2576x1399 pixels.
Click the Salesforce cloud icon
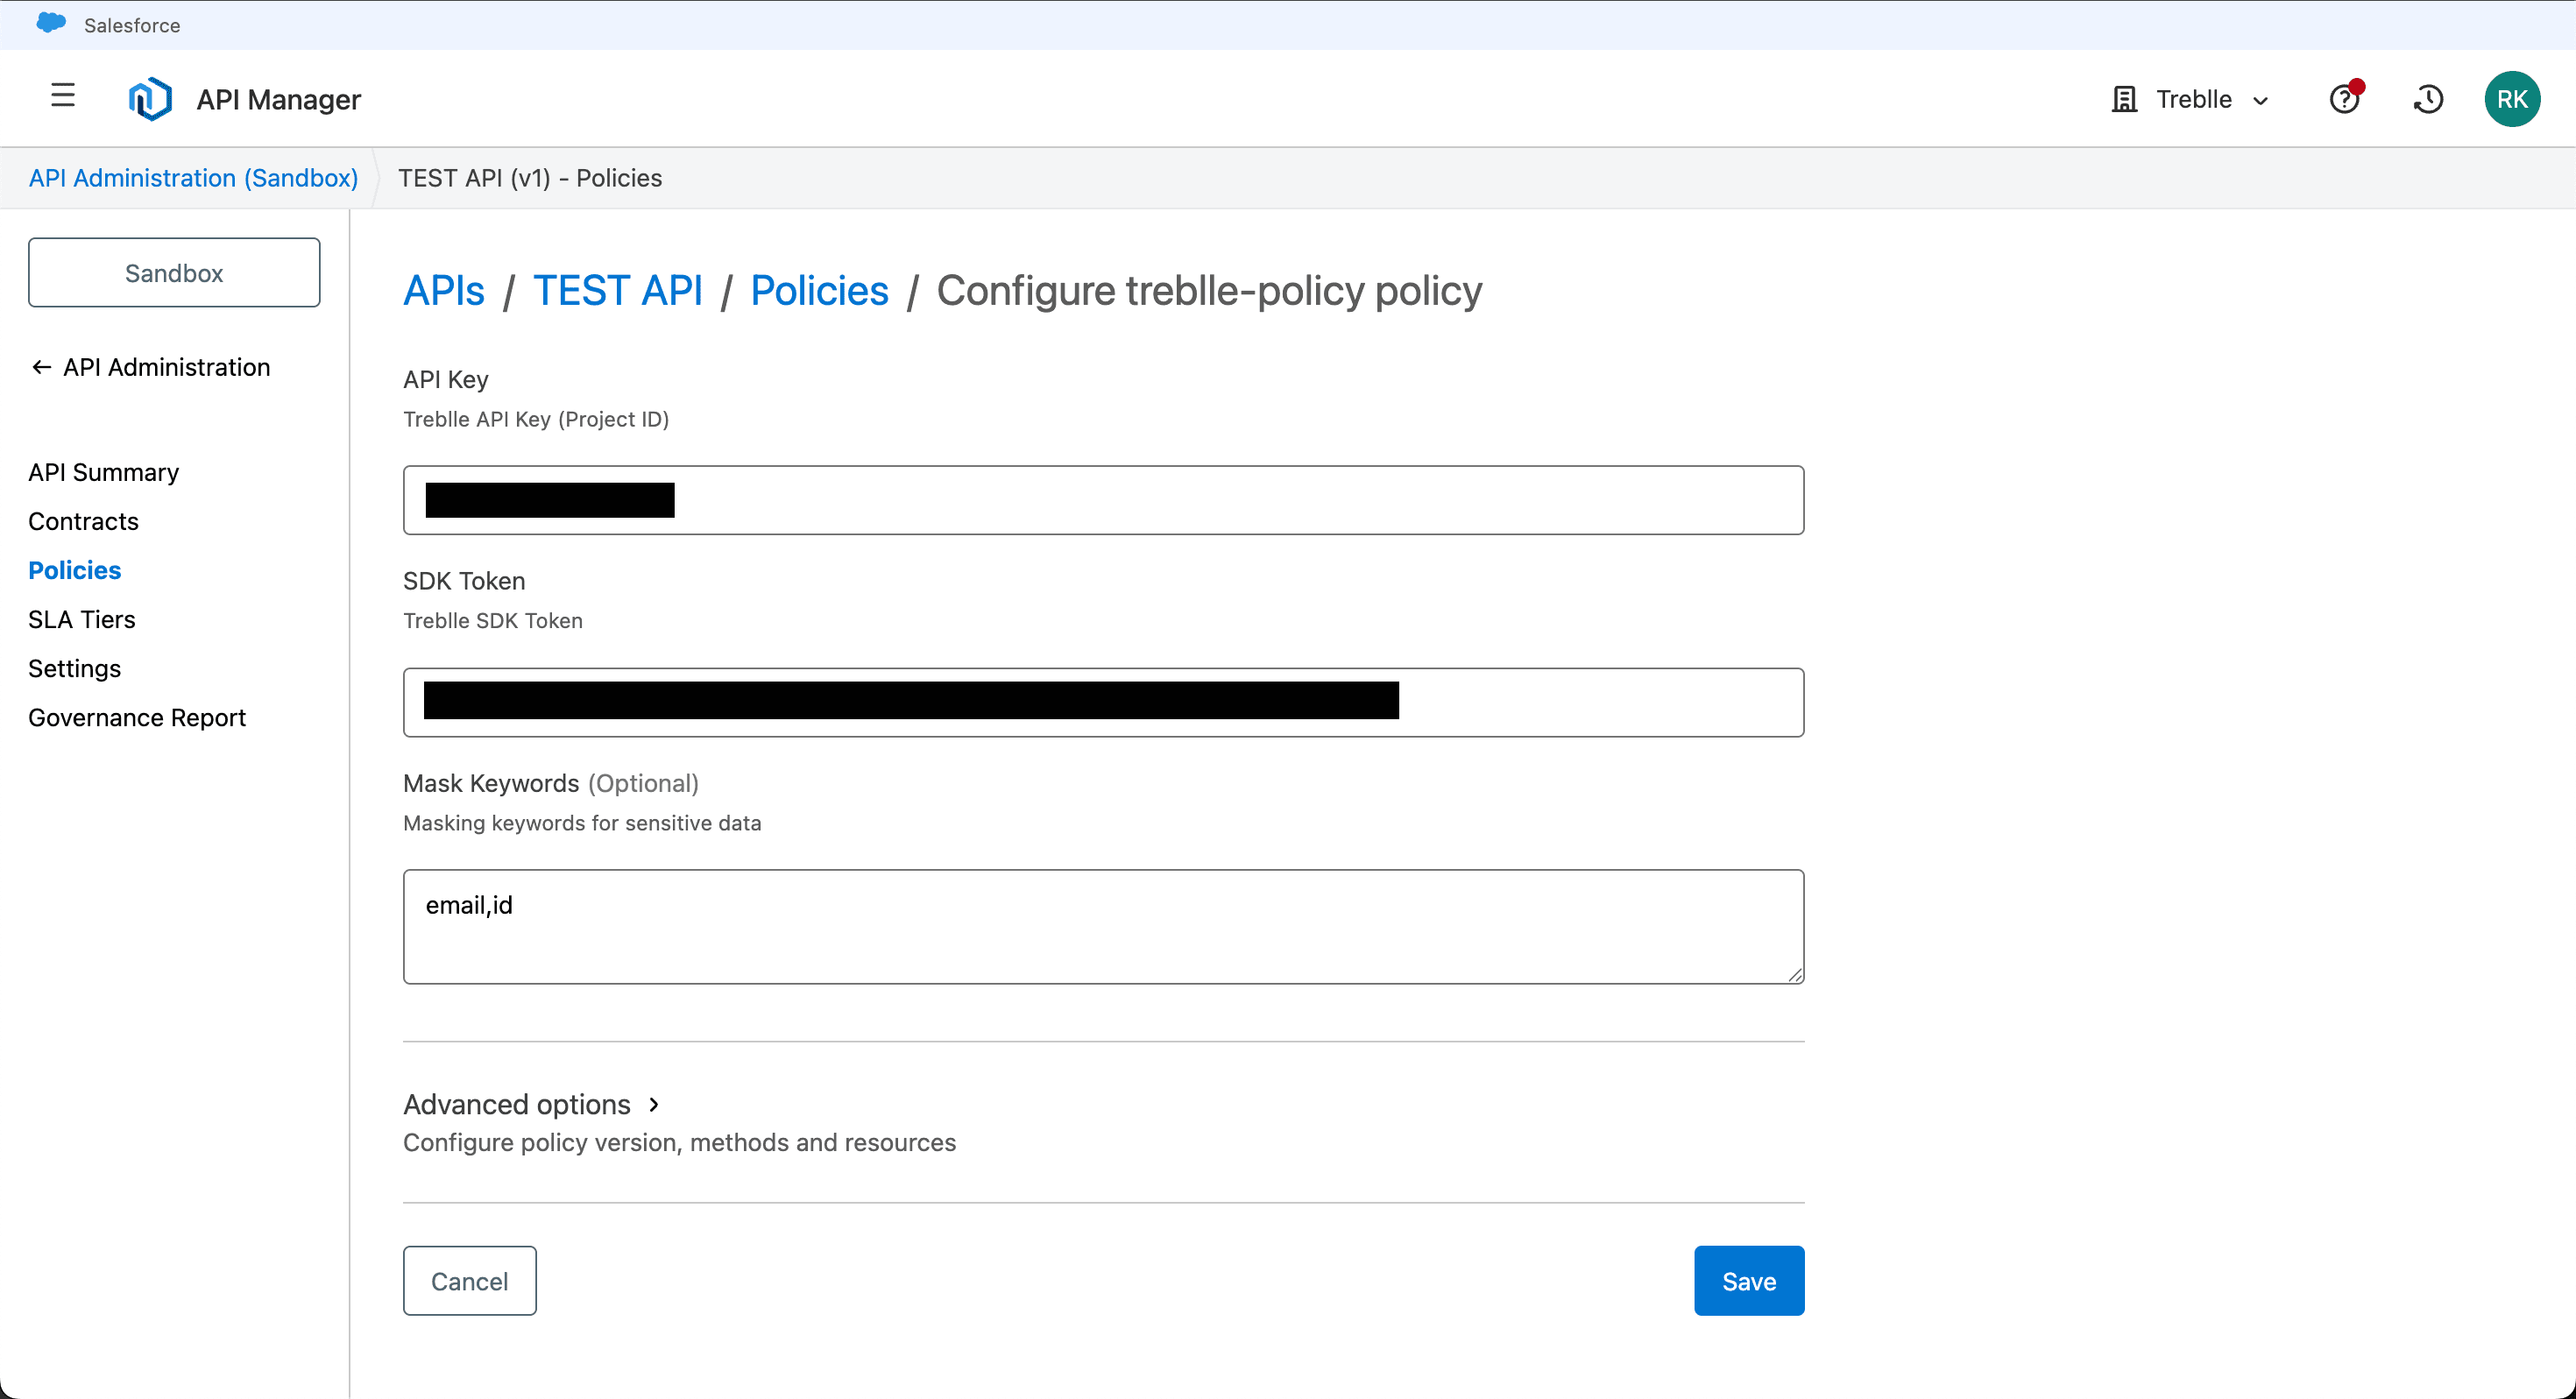pyautogui.click(x=49, y=23)
